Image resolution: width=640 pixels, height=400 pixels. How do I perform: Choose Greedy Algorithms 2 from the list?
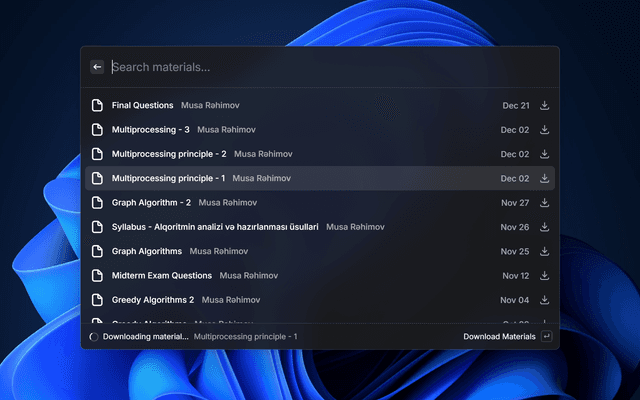click(x=153, y=300)
